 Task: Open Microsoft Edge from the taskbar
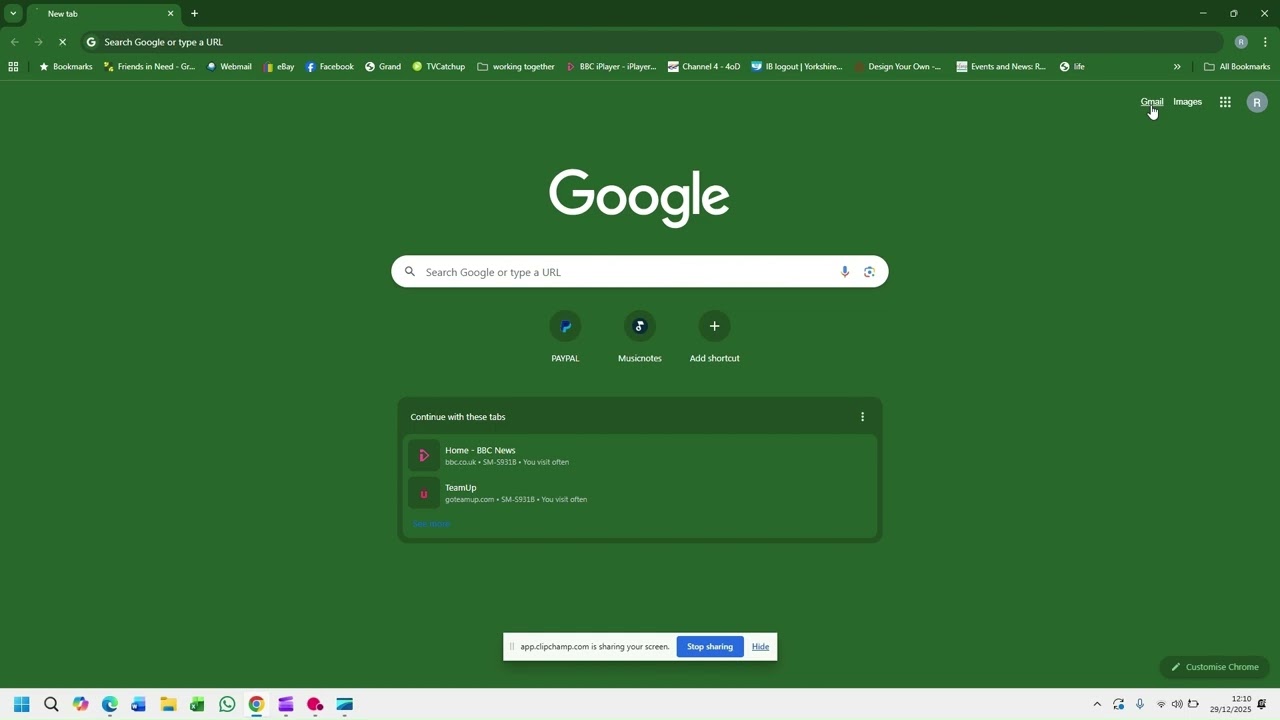pos(110,705)
